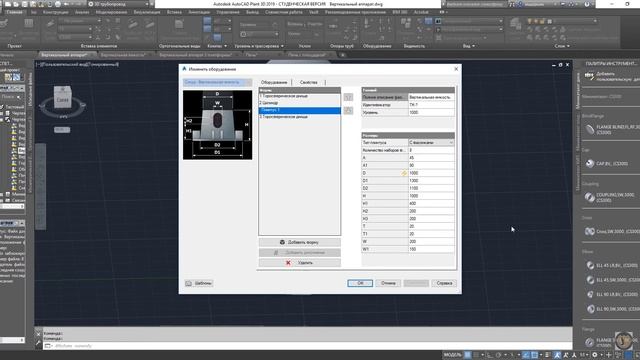
Task: Toggle snap mode in status bar
Action: 476,355
